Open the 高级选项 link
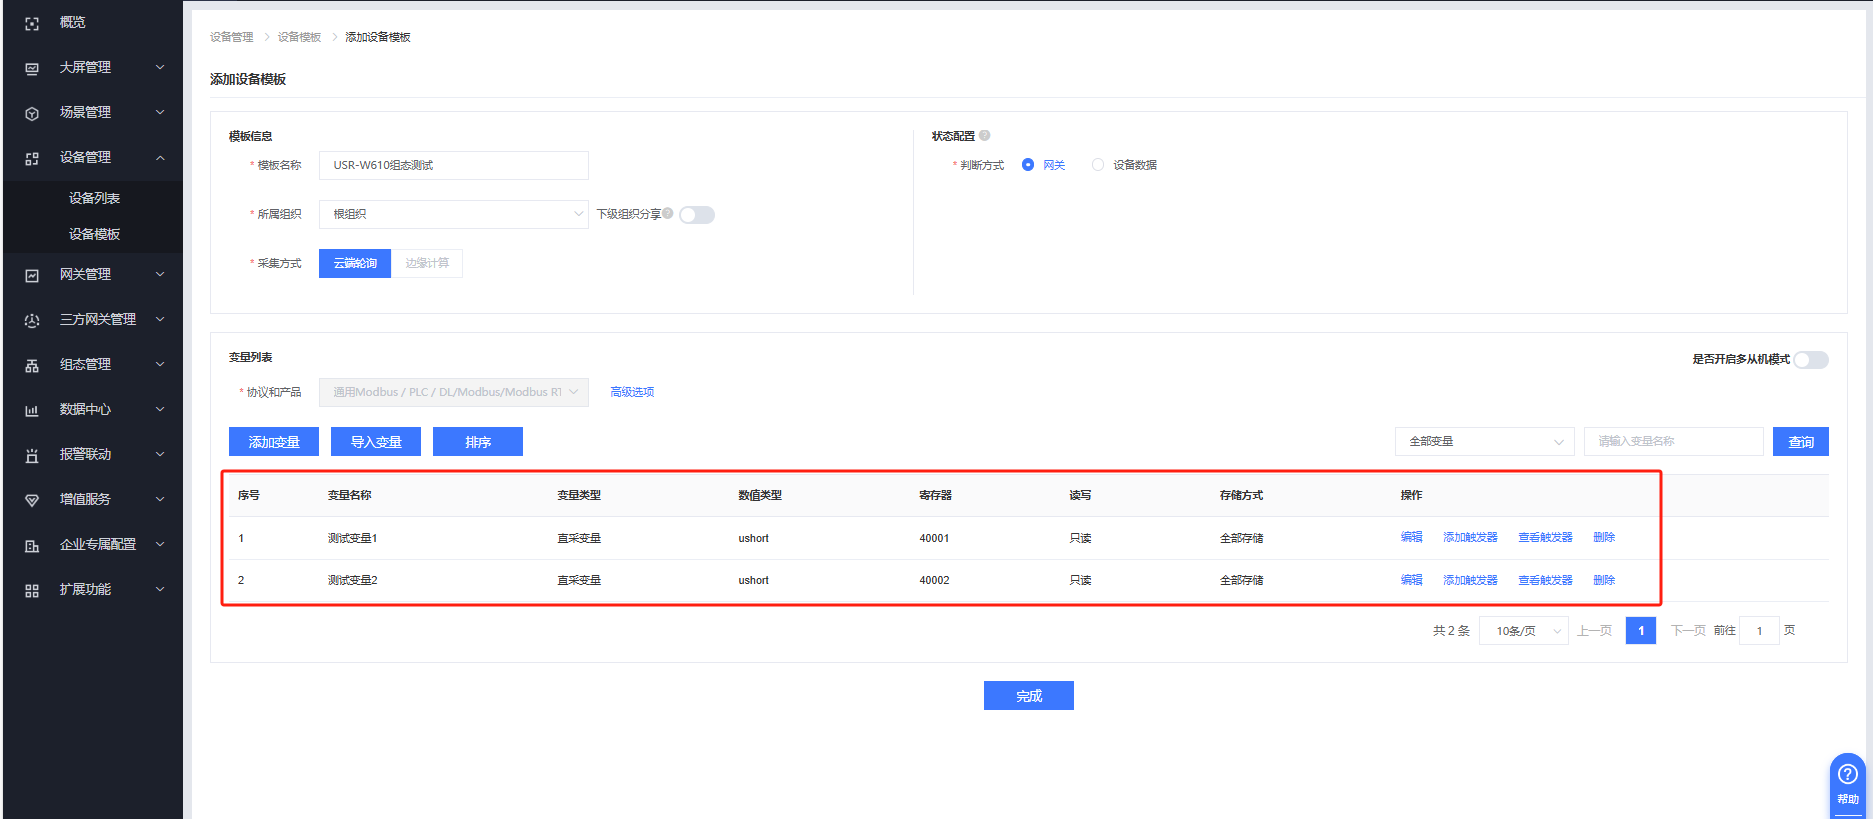The width and height of the screenshot is (1873, 819). click(x=632, y=392)
